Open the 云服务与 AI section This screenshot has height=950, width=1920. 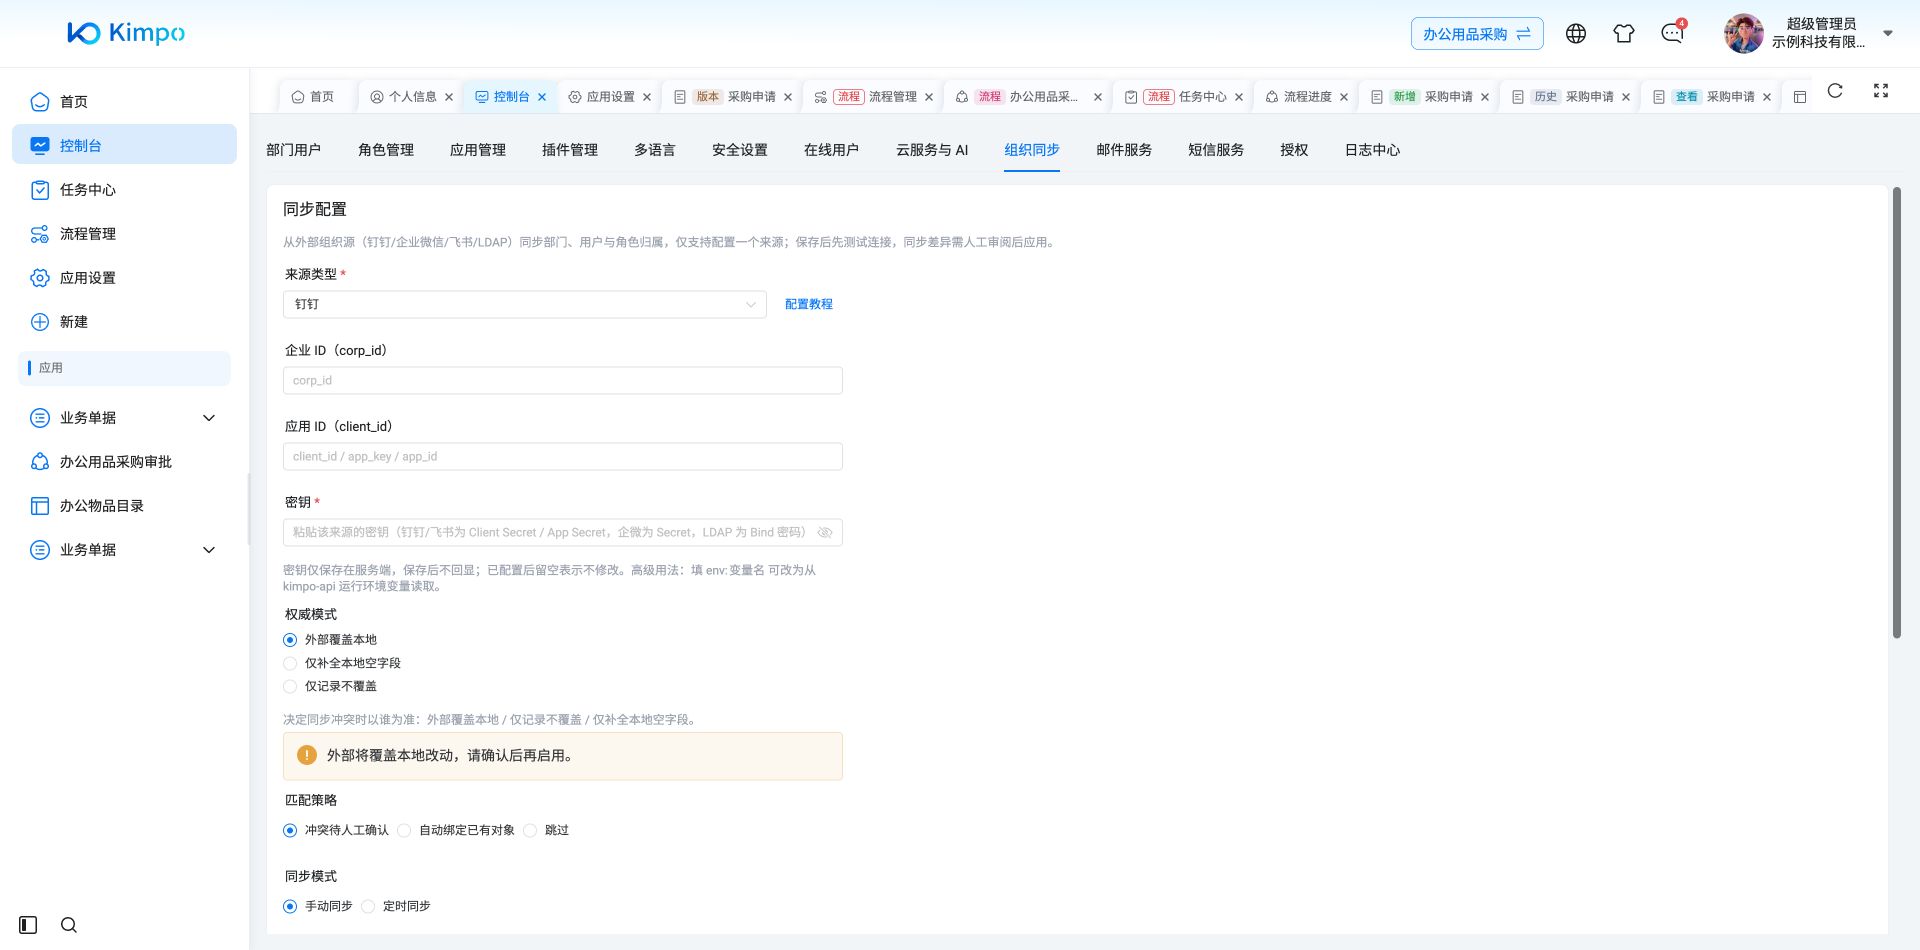(x=932, y=150)
